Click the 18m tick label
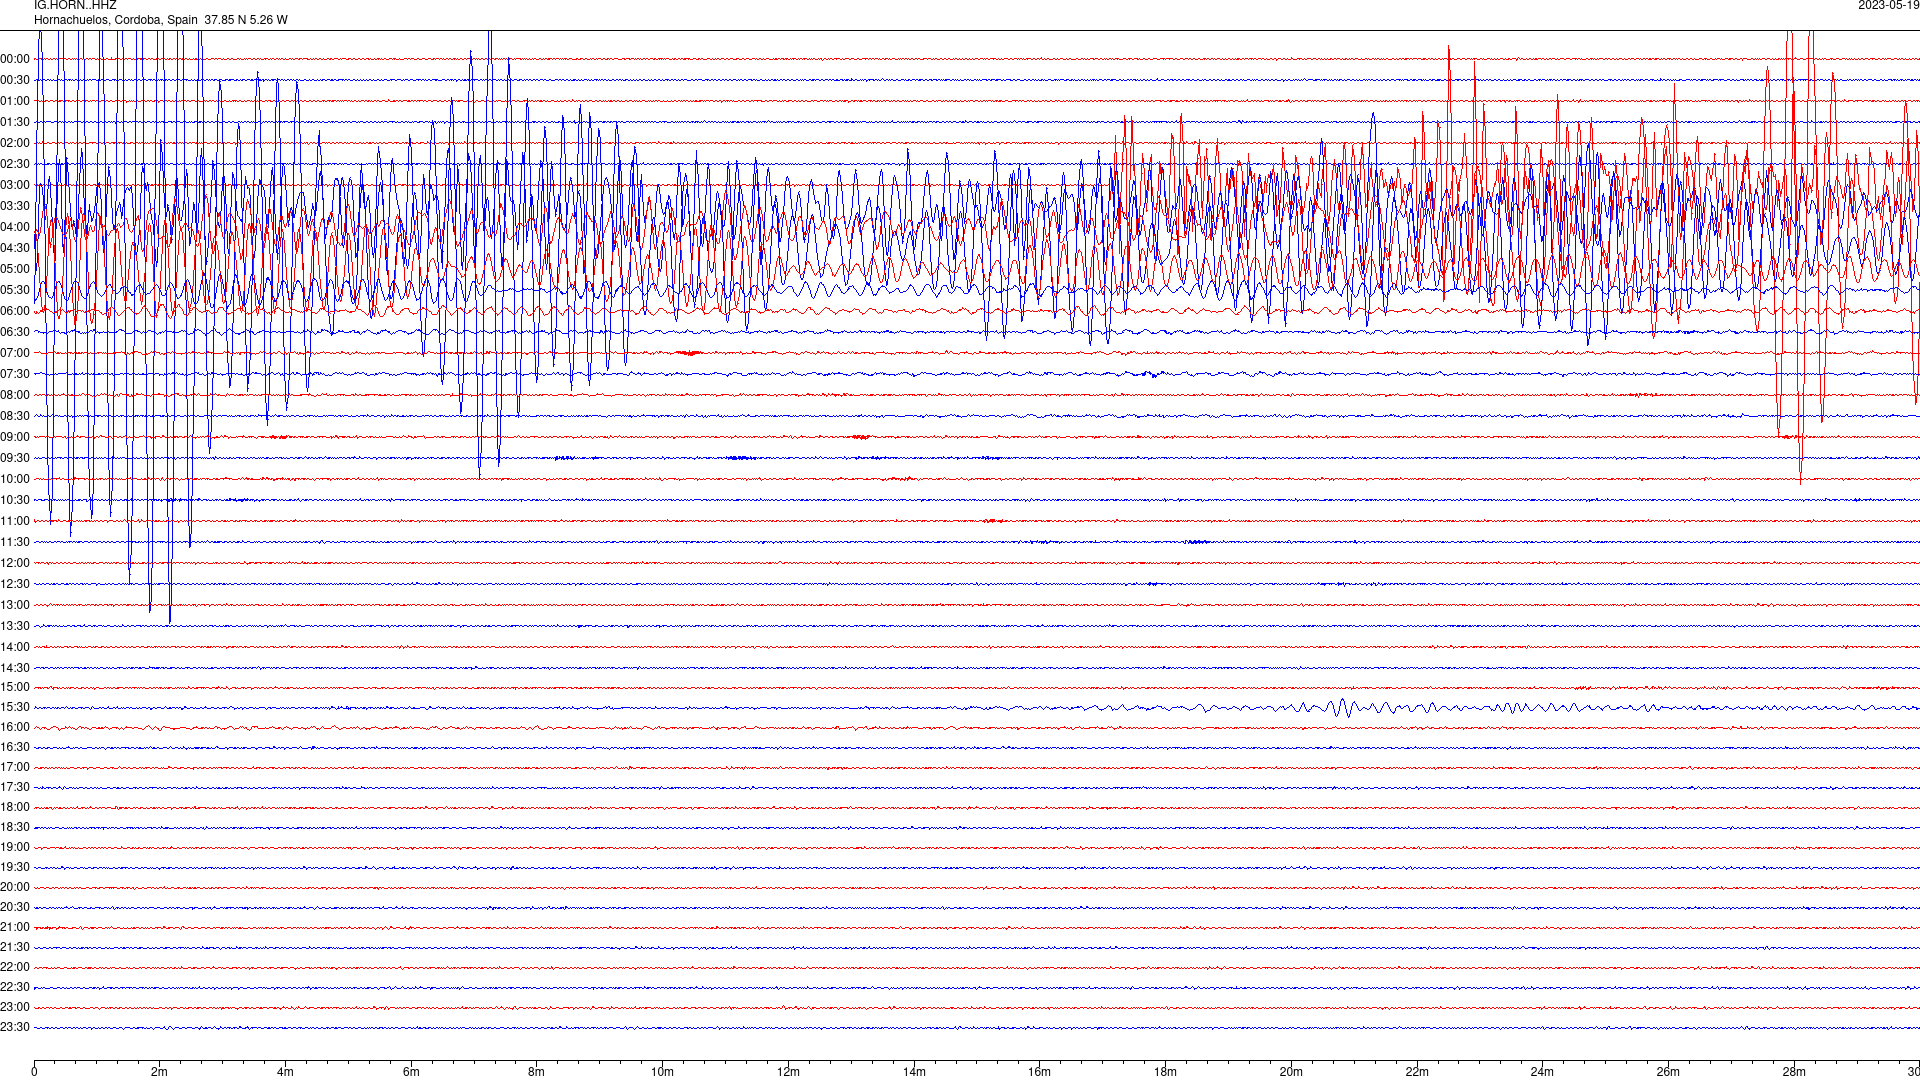1920x1080 pixels. tap(1165, 1072)
